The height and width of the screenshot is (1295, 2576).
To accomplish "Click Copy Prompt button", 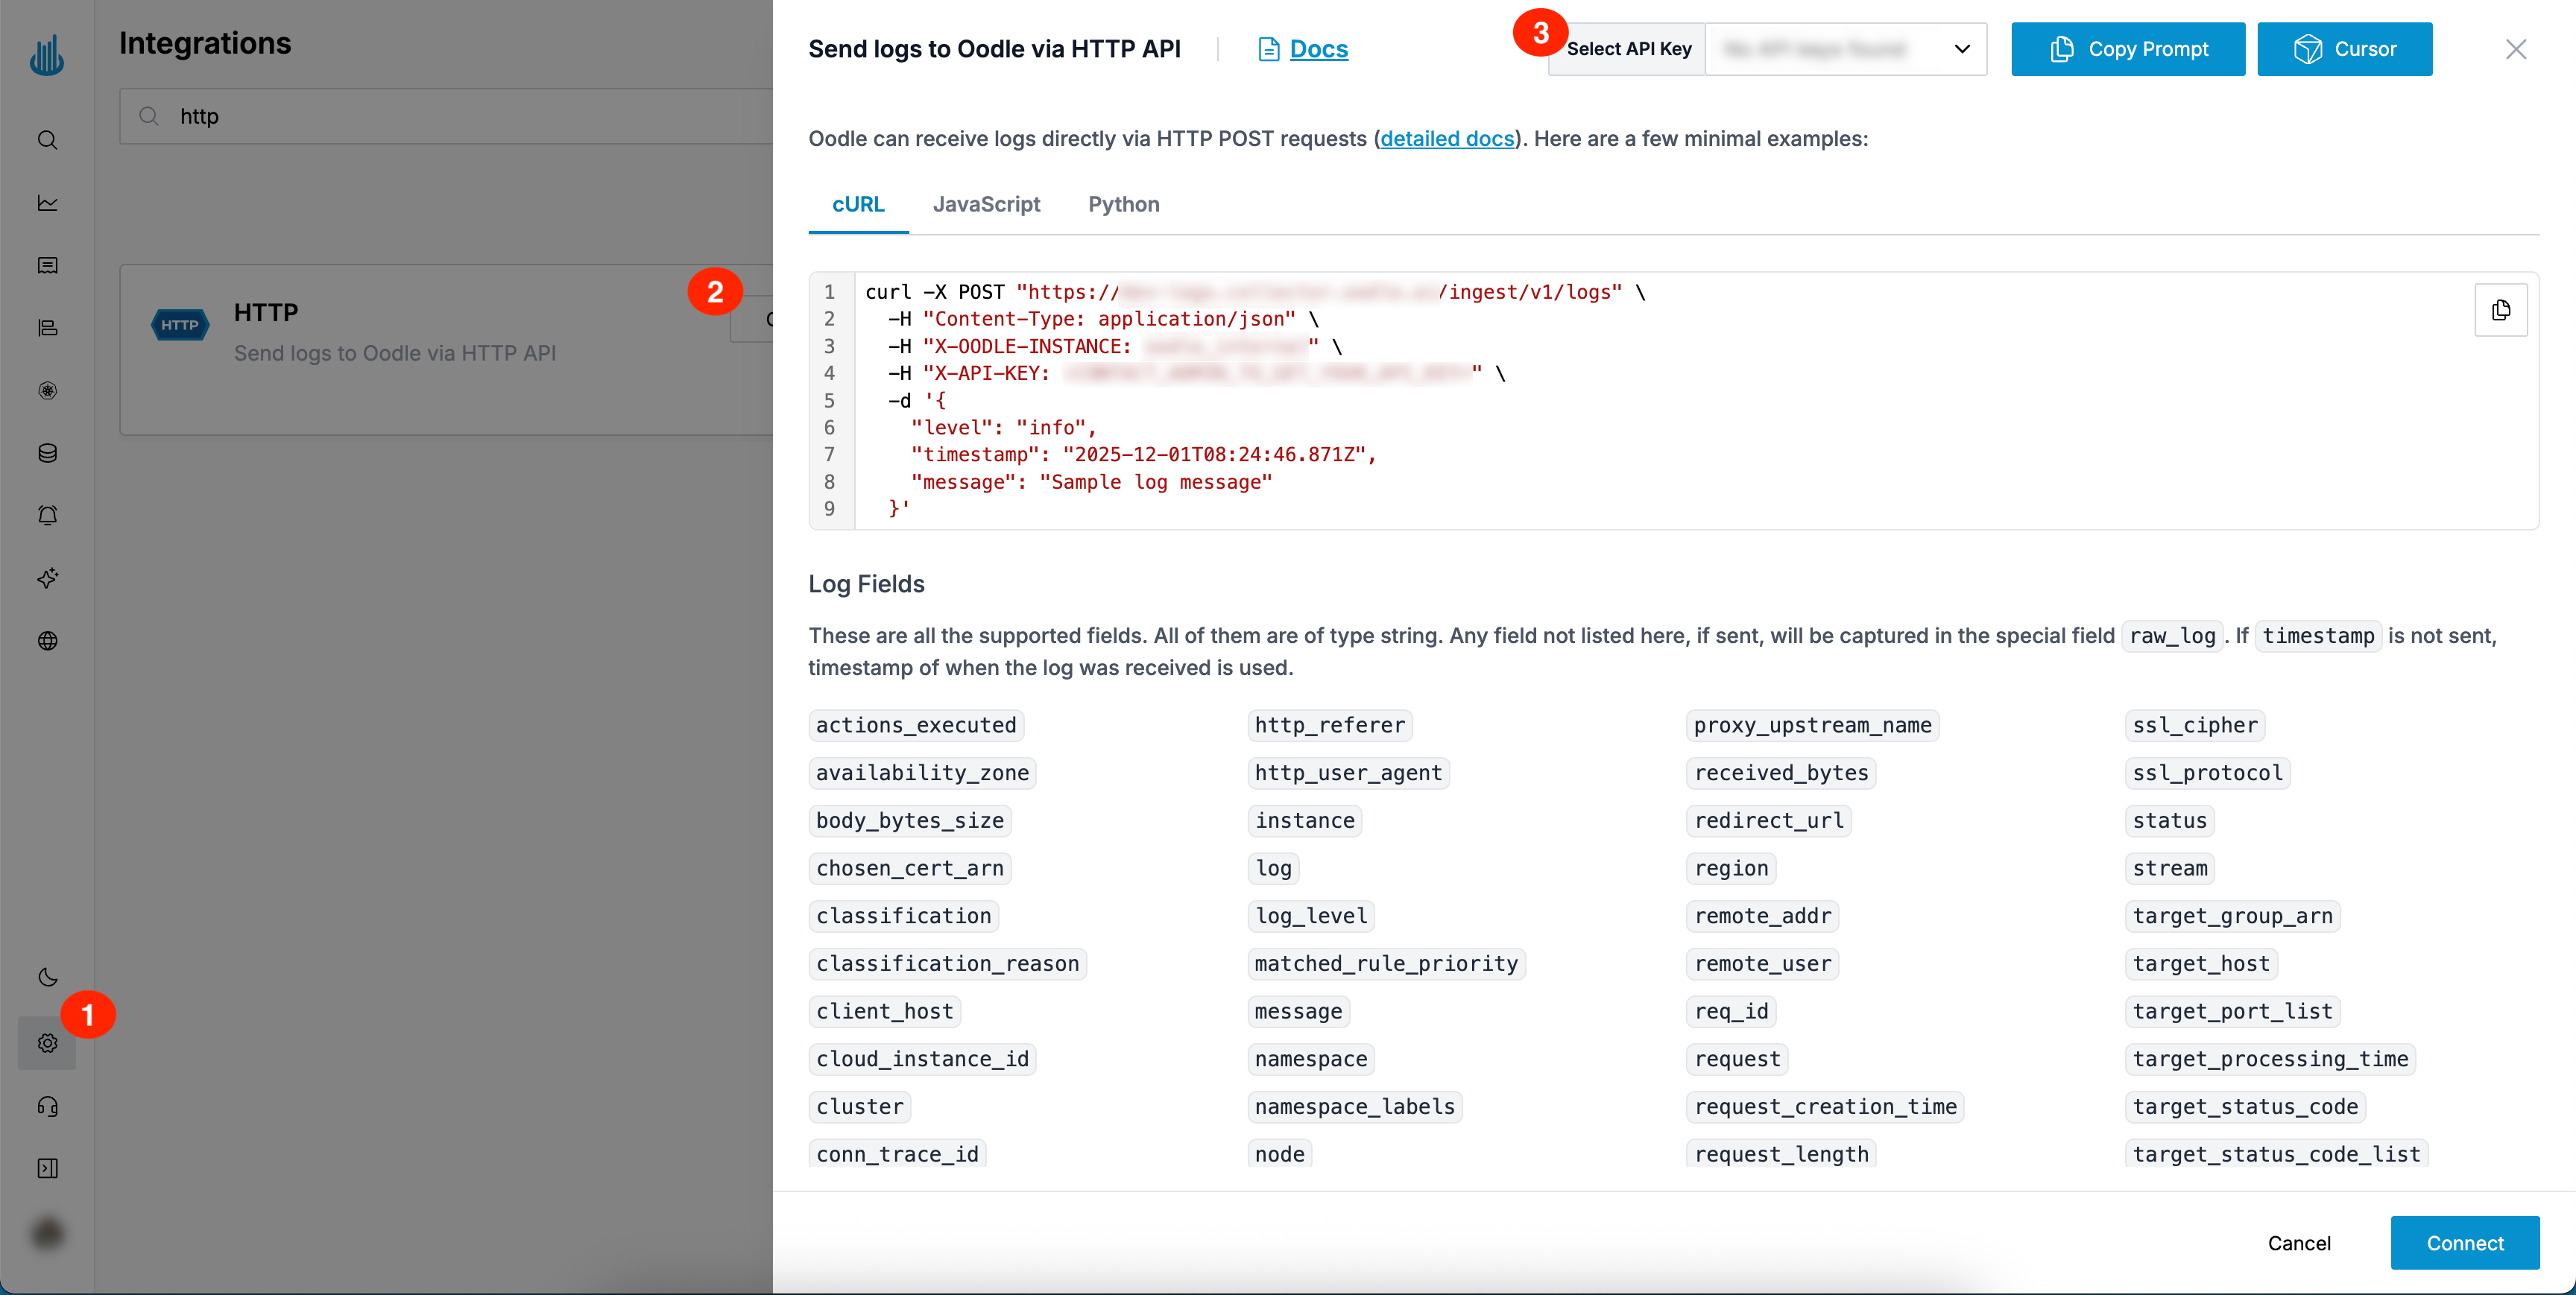I will (x=2128, y=48).
